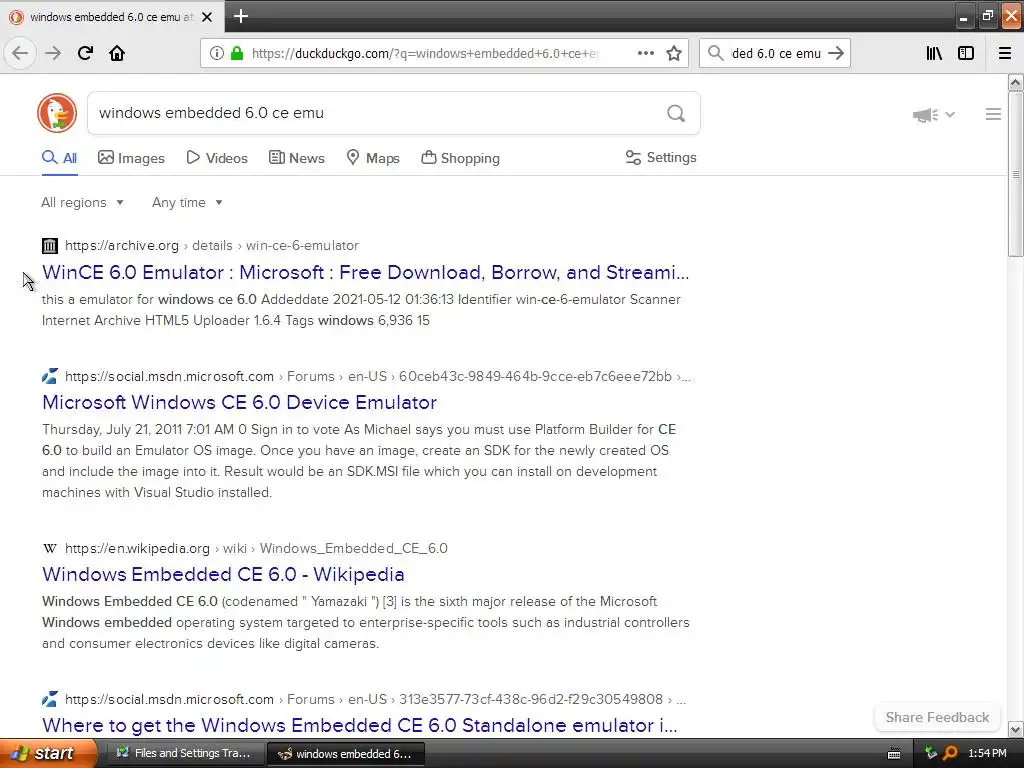Image resolution: width=1024 pixels, height=768 pixels.
Task: Click the green network tray icon
Action: click(x=931, y=754)
